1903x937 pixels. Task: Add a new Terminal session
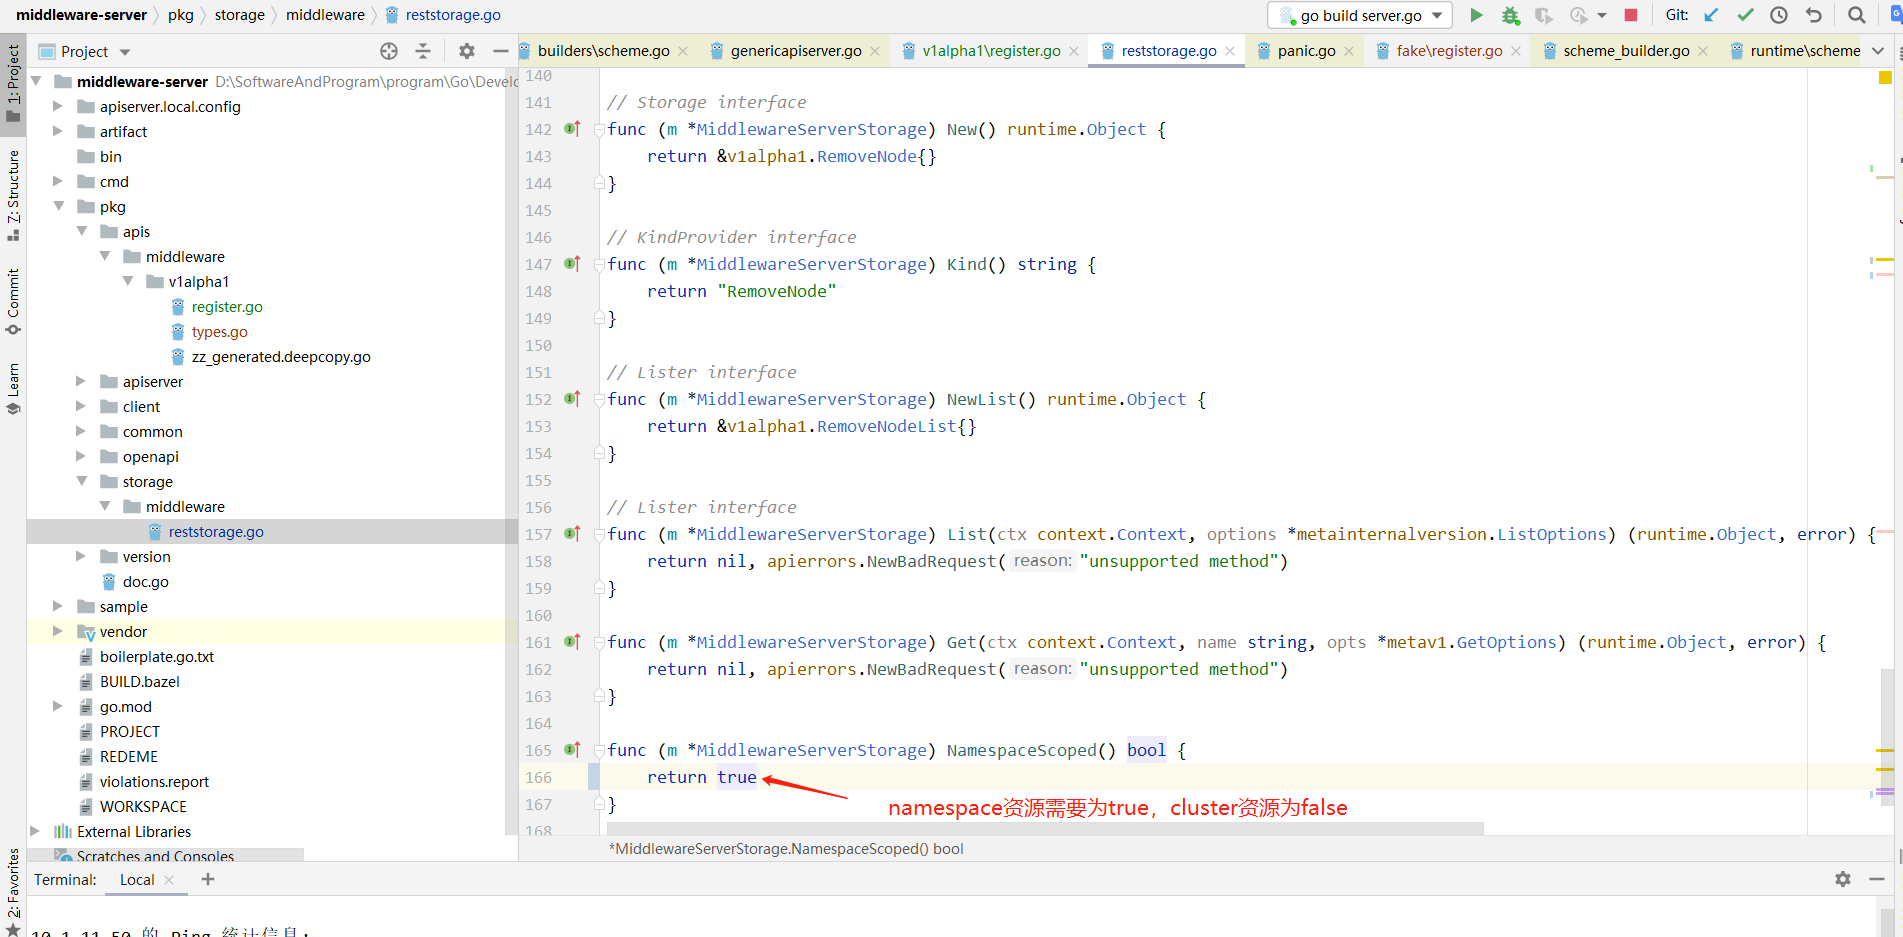pyautogui.click(x=208, y=879)
